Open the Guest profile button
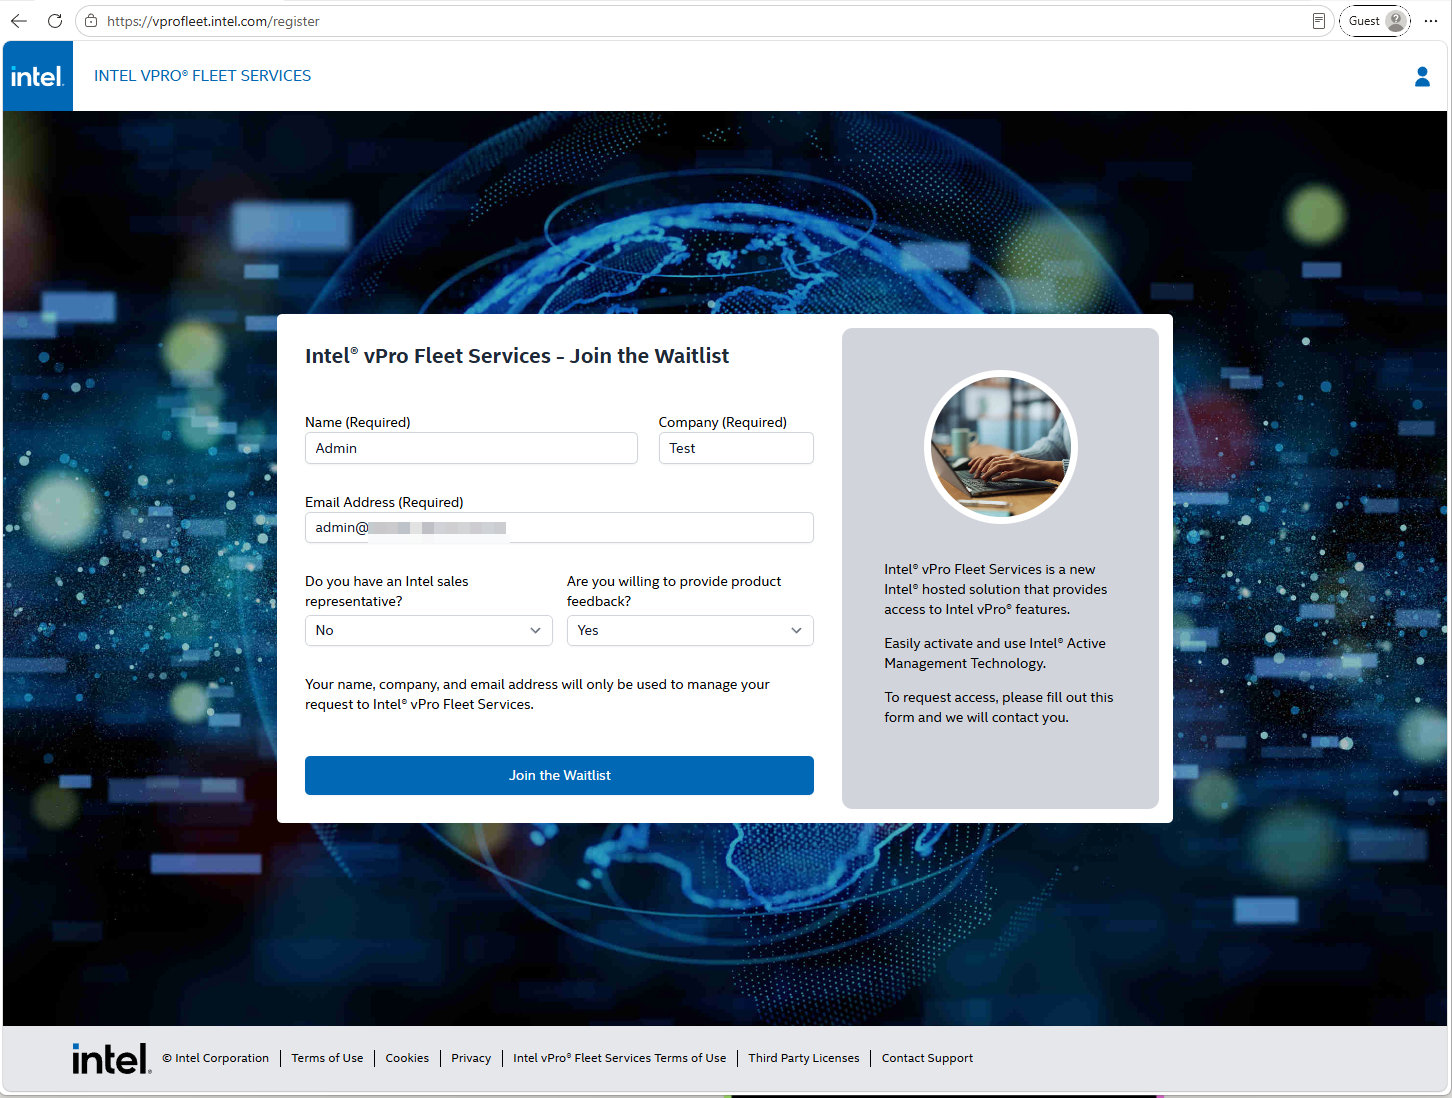The width and height of the screenshot is (1452, 1098). pos(1375,21)
